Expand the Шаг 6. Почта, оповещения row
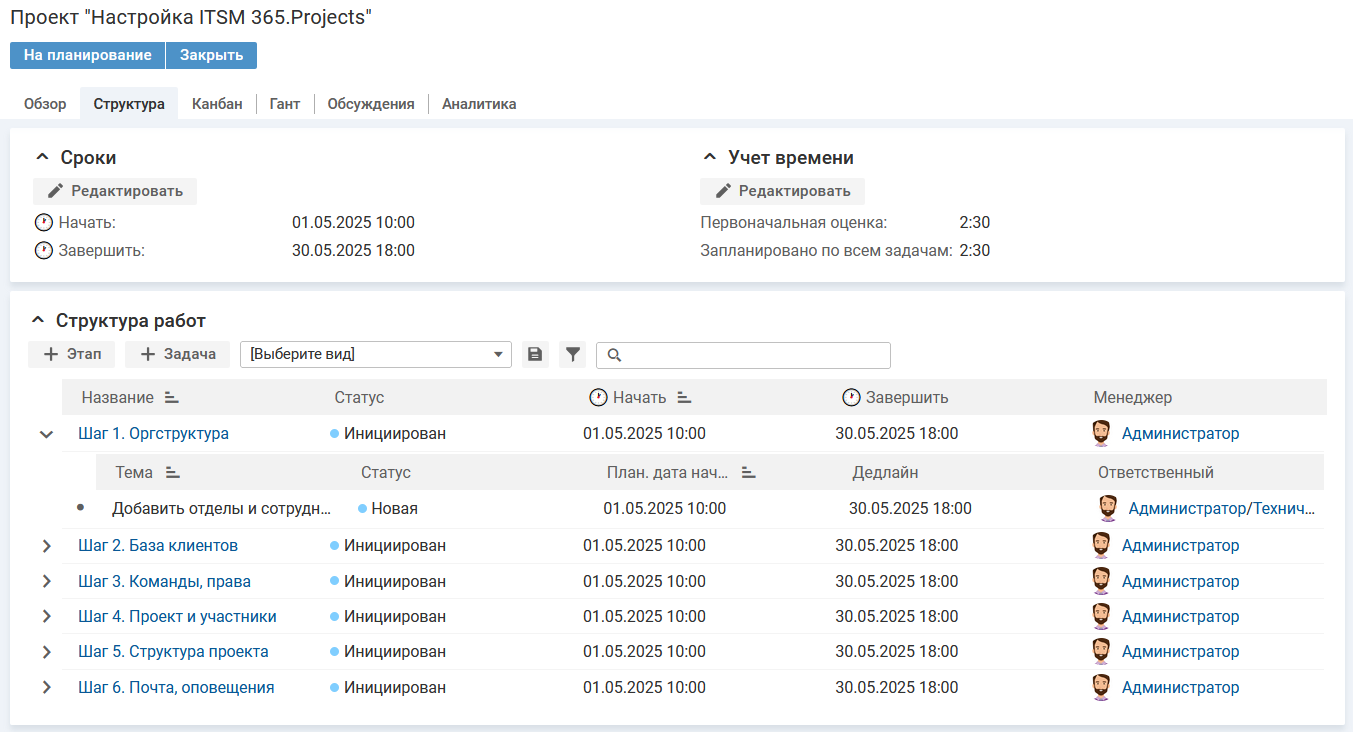This screenshot has height=732, width=1353. tap(46, 688)
